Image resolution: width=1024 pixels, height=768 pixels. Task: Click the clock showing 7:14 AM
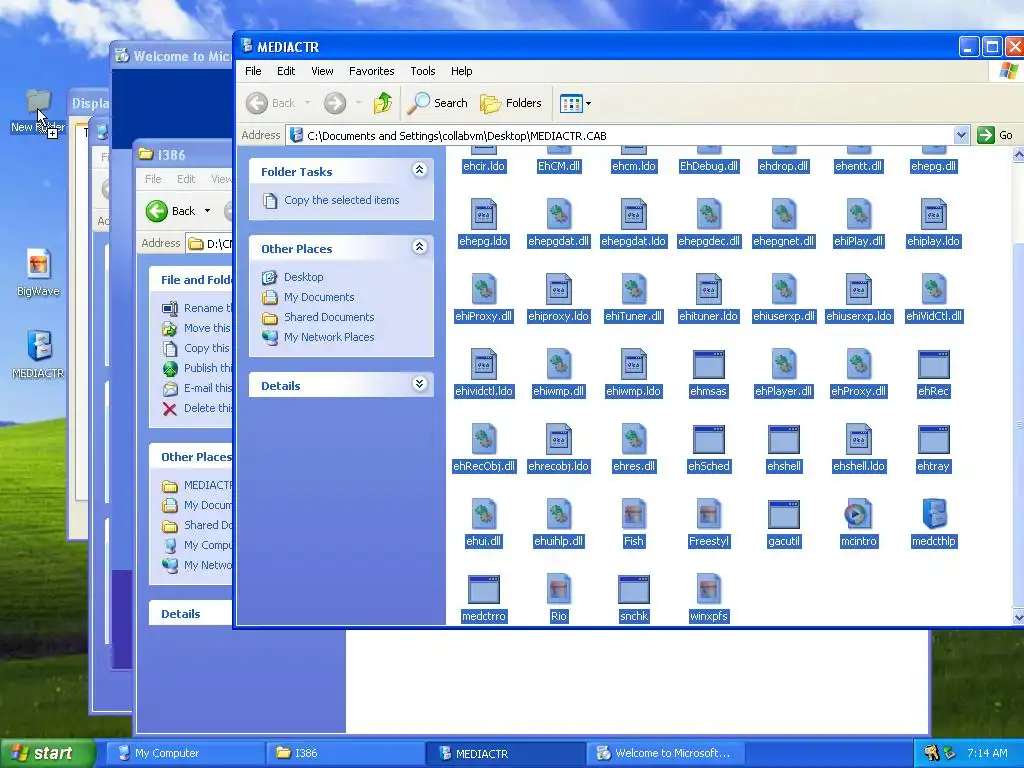987,753
